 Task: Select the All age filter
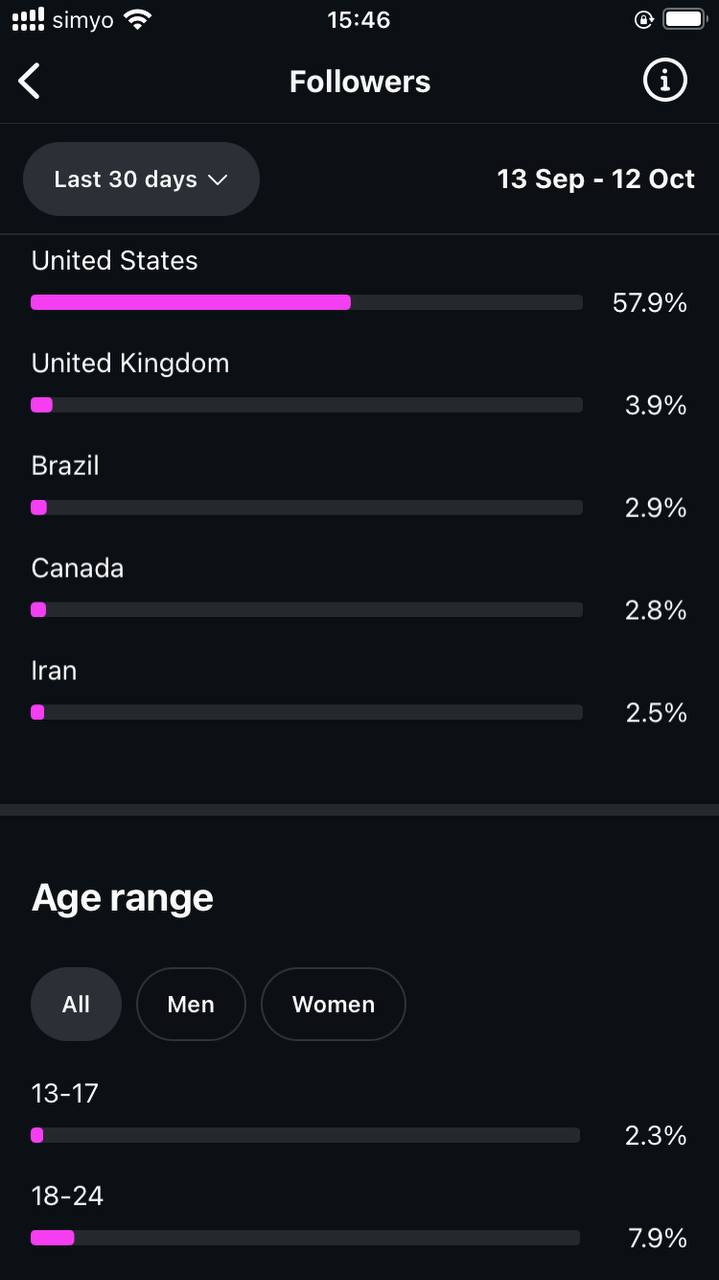point(76,1004)
